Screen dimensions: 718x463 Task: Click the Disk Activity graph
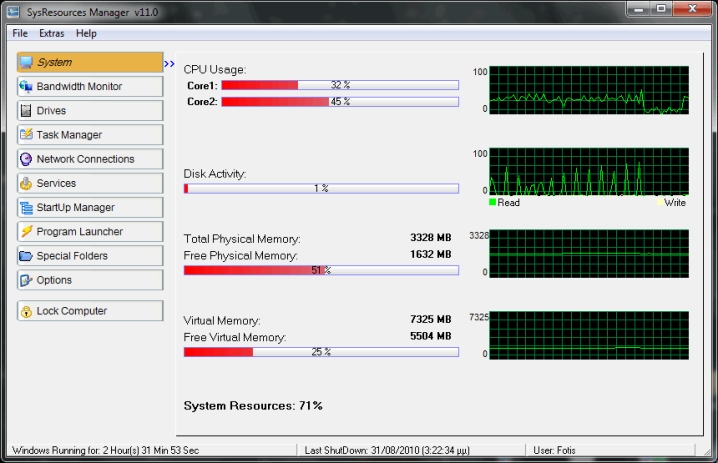point(589,172)
